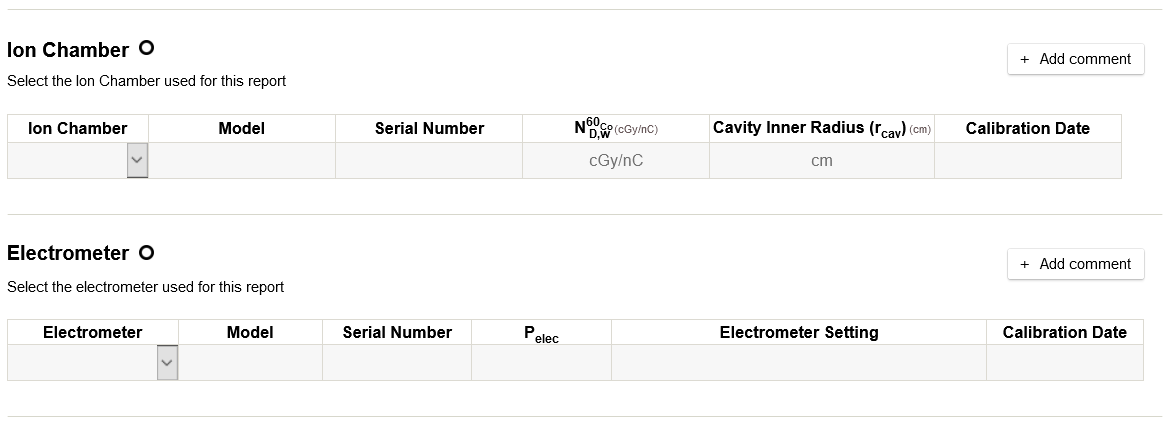The image size is (1167, 421).
Task: Open the Ion Chamber selection dropdown
Action: point(137,160)
